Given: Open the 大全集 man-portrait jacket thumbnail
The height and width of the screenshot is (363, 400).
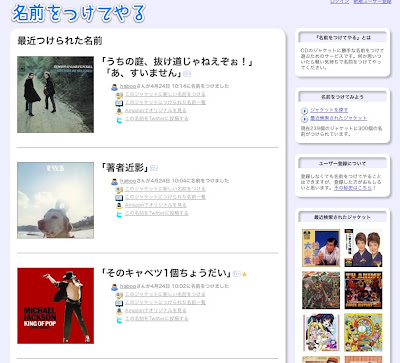Looking at the screenshot, I should point(321,248).
